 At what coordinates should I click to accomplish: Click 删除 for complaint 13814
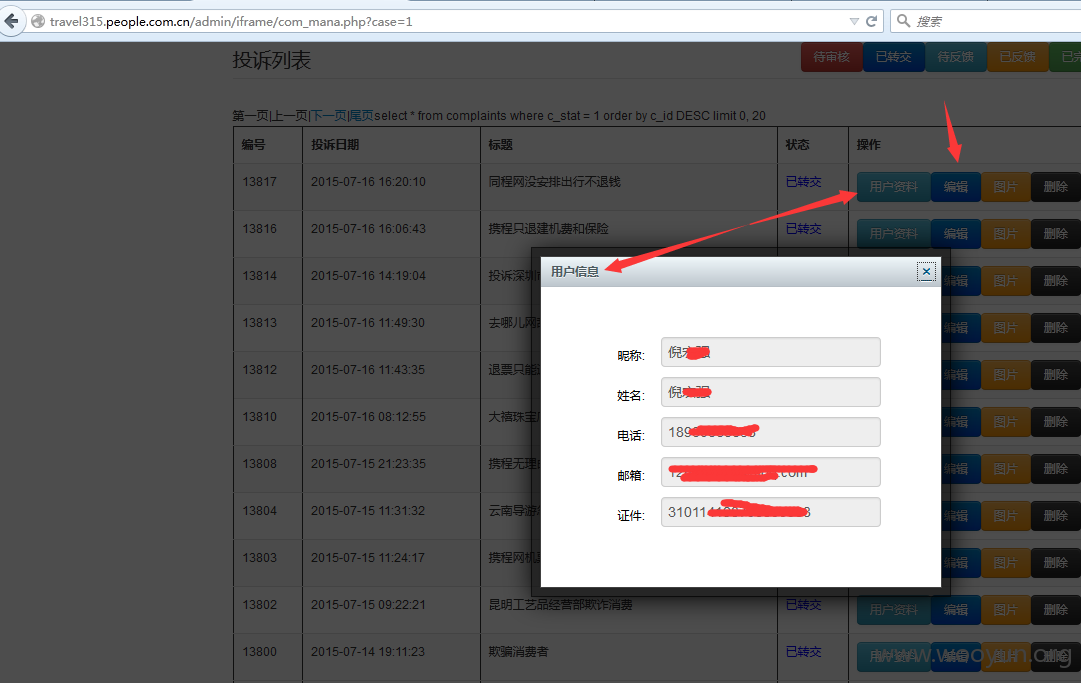pos(1055,281)
